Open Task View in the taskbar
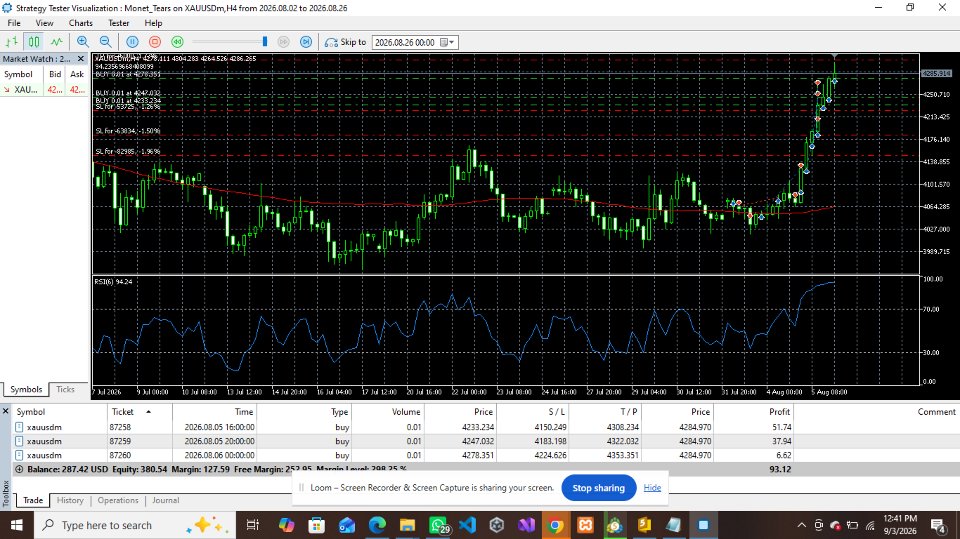 click(252, 525)
